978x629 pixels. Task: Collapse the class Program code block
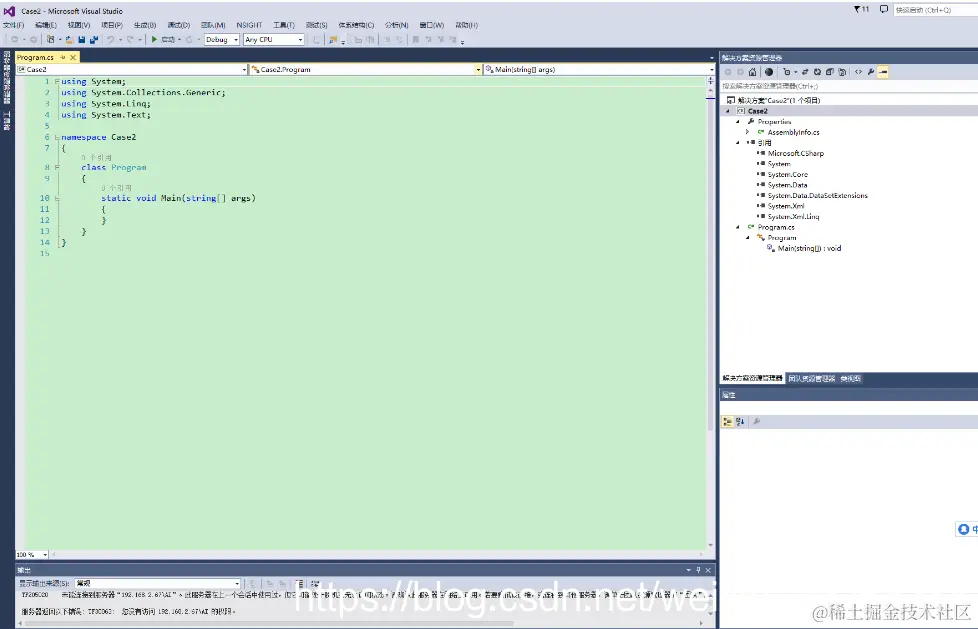click(57, 167)
